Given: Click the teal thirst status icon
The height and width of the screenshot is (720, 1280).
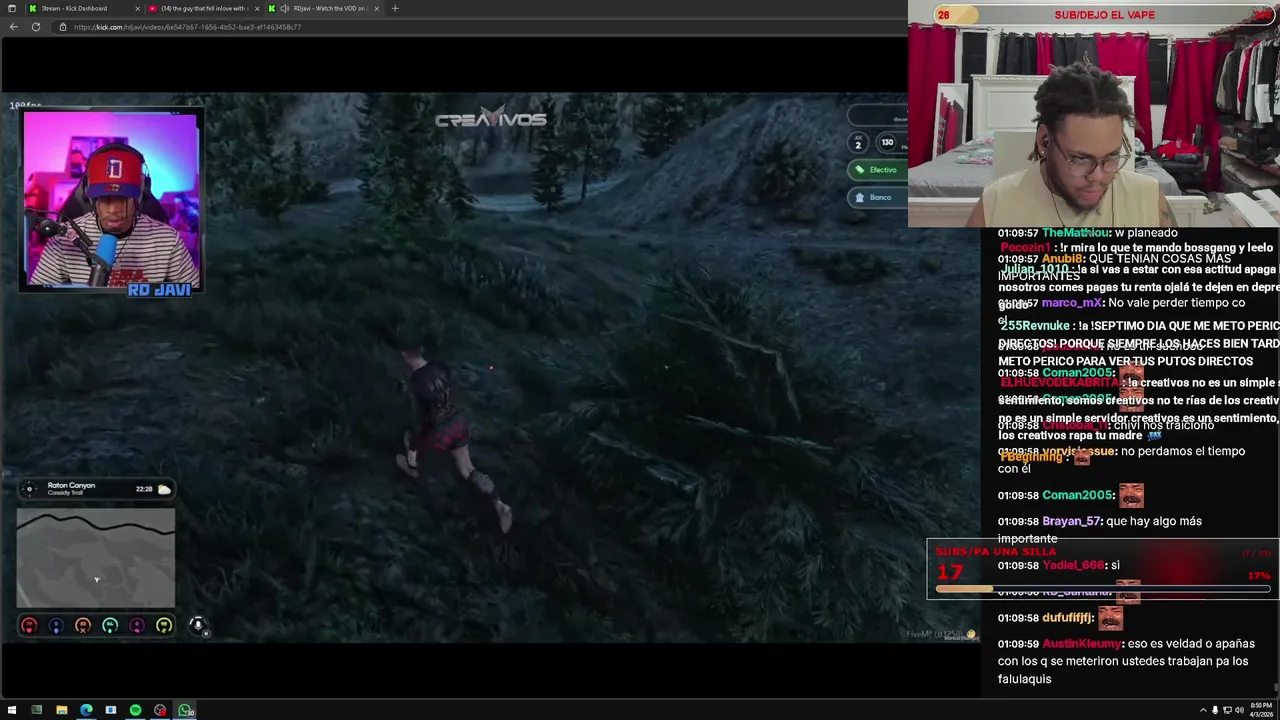Looking at the screenshot, I should (x=110, y=626).
